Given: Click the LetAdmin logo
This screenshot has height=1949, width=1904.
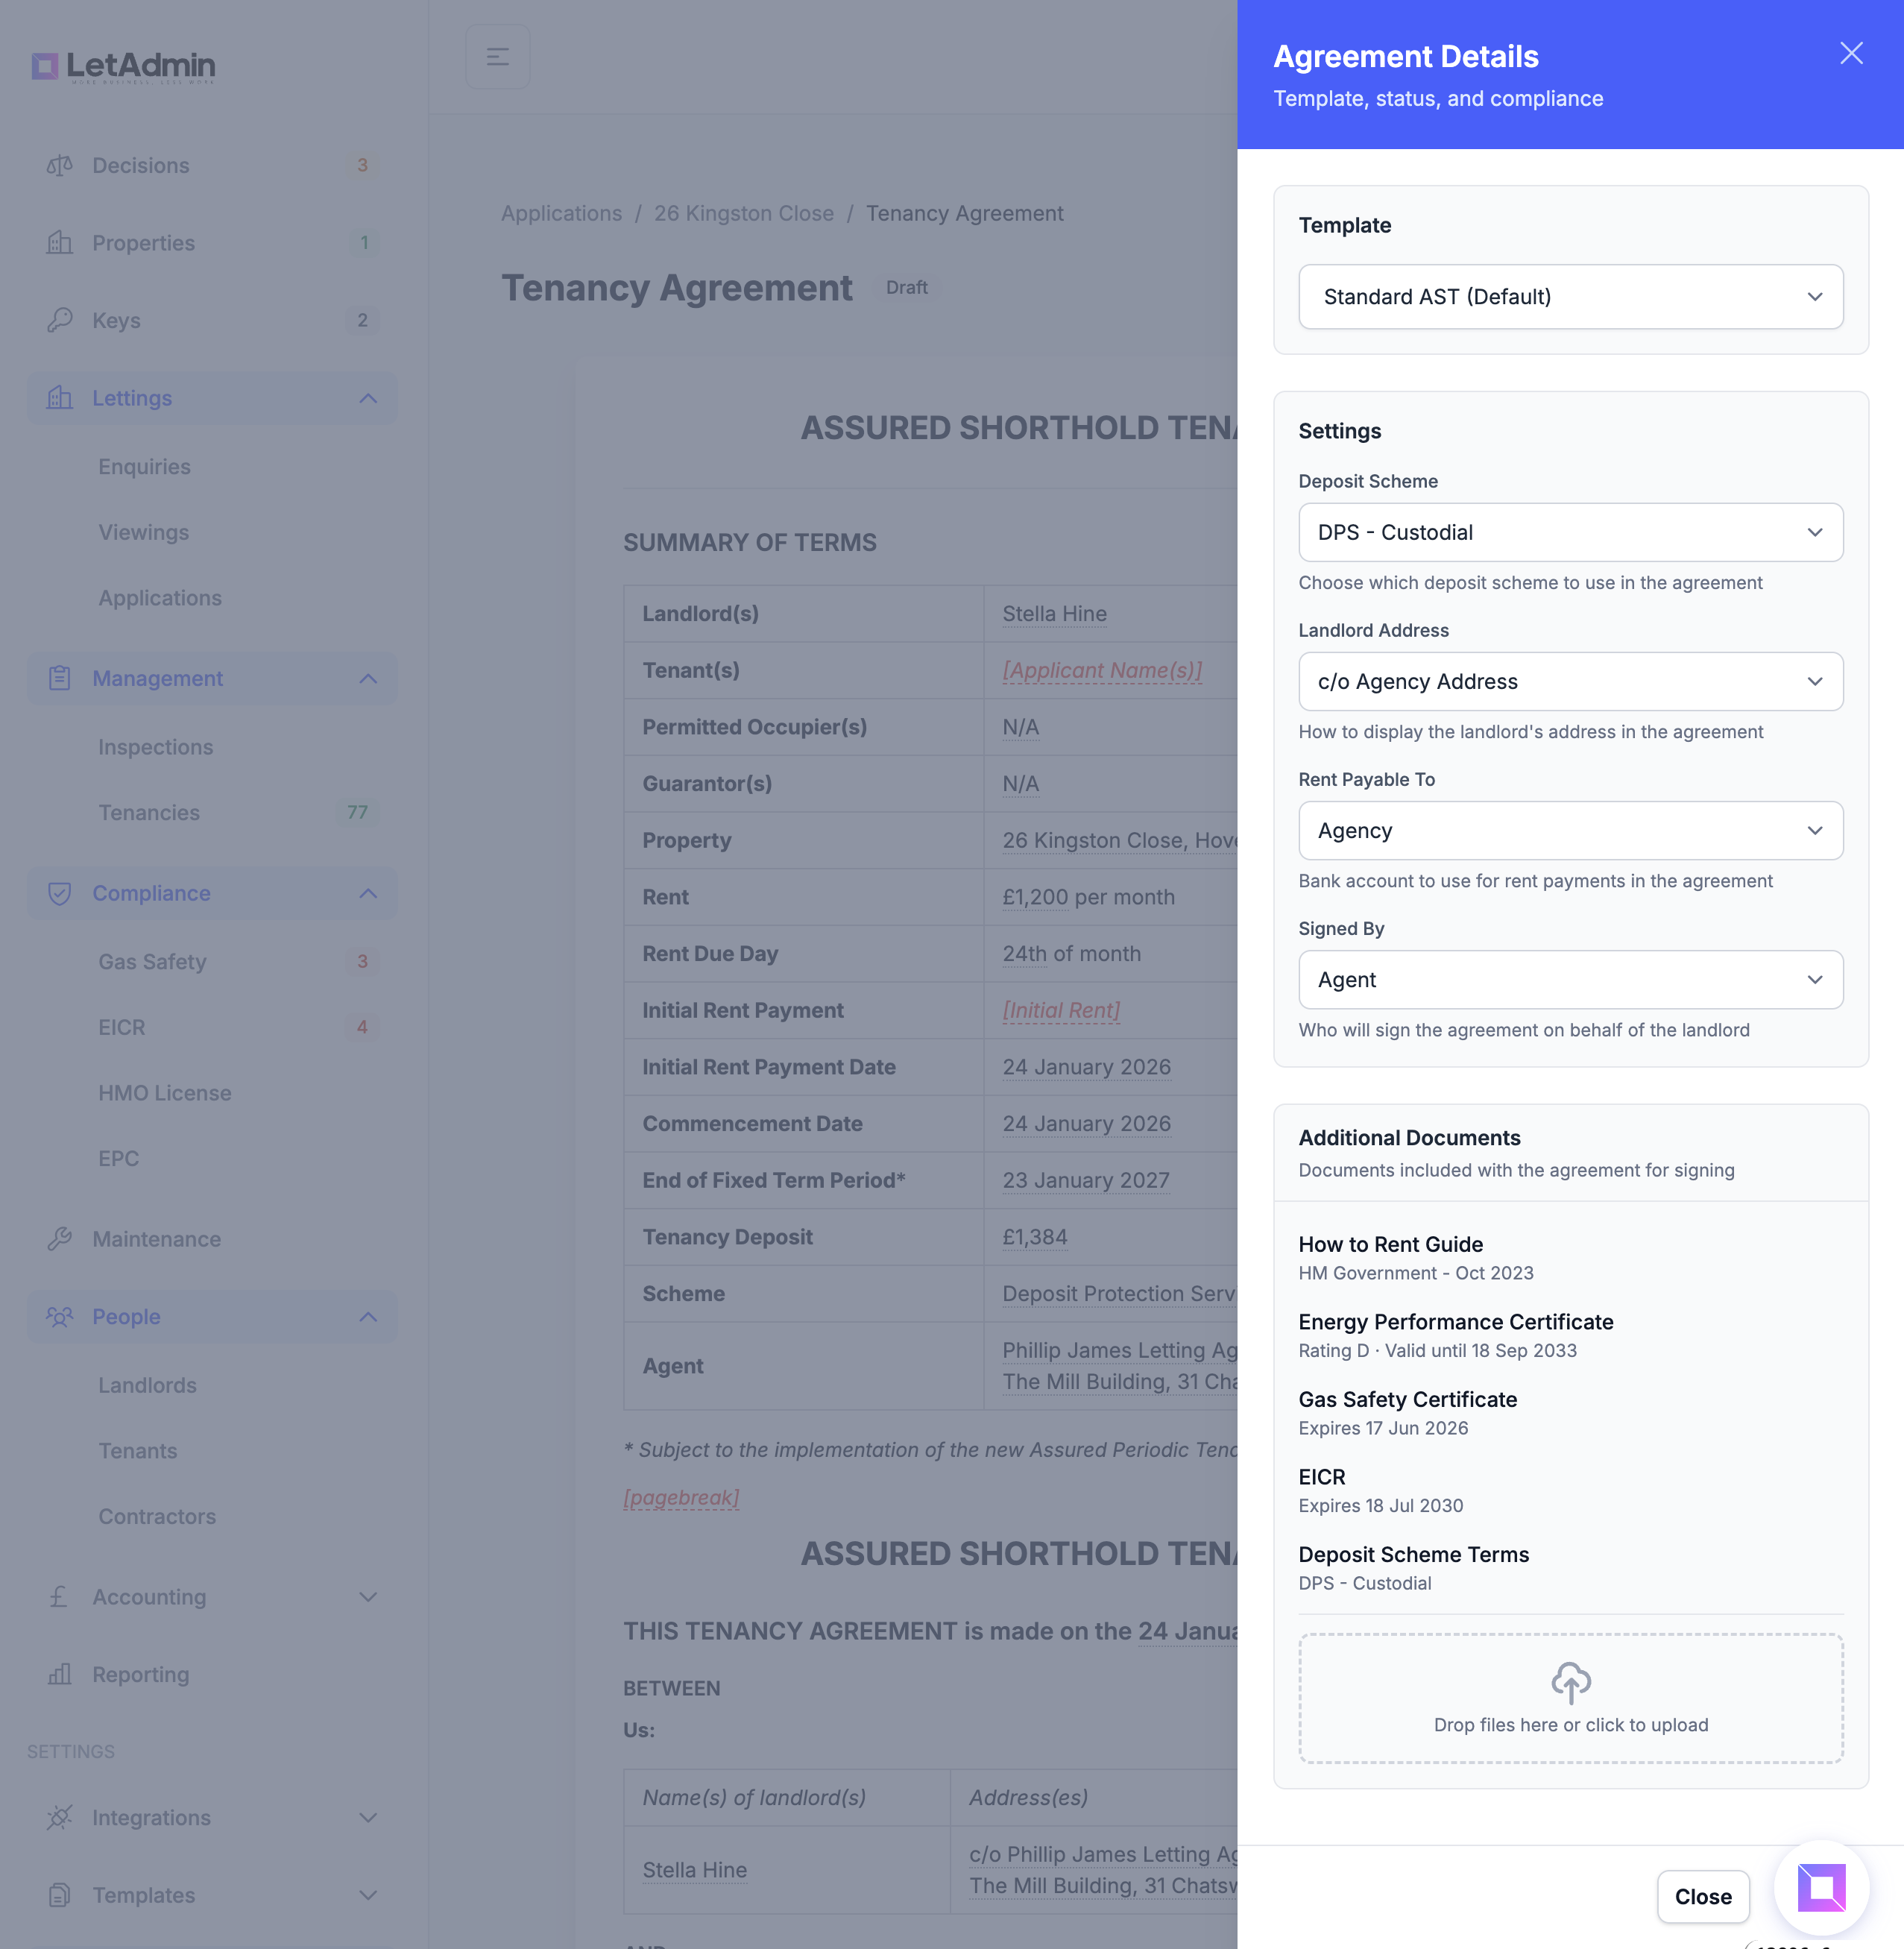Looking at the screenshot, I should point(124,66).
